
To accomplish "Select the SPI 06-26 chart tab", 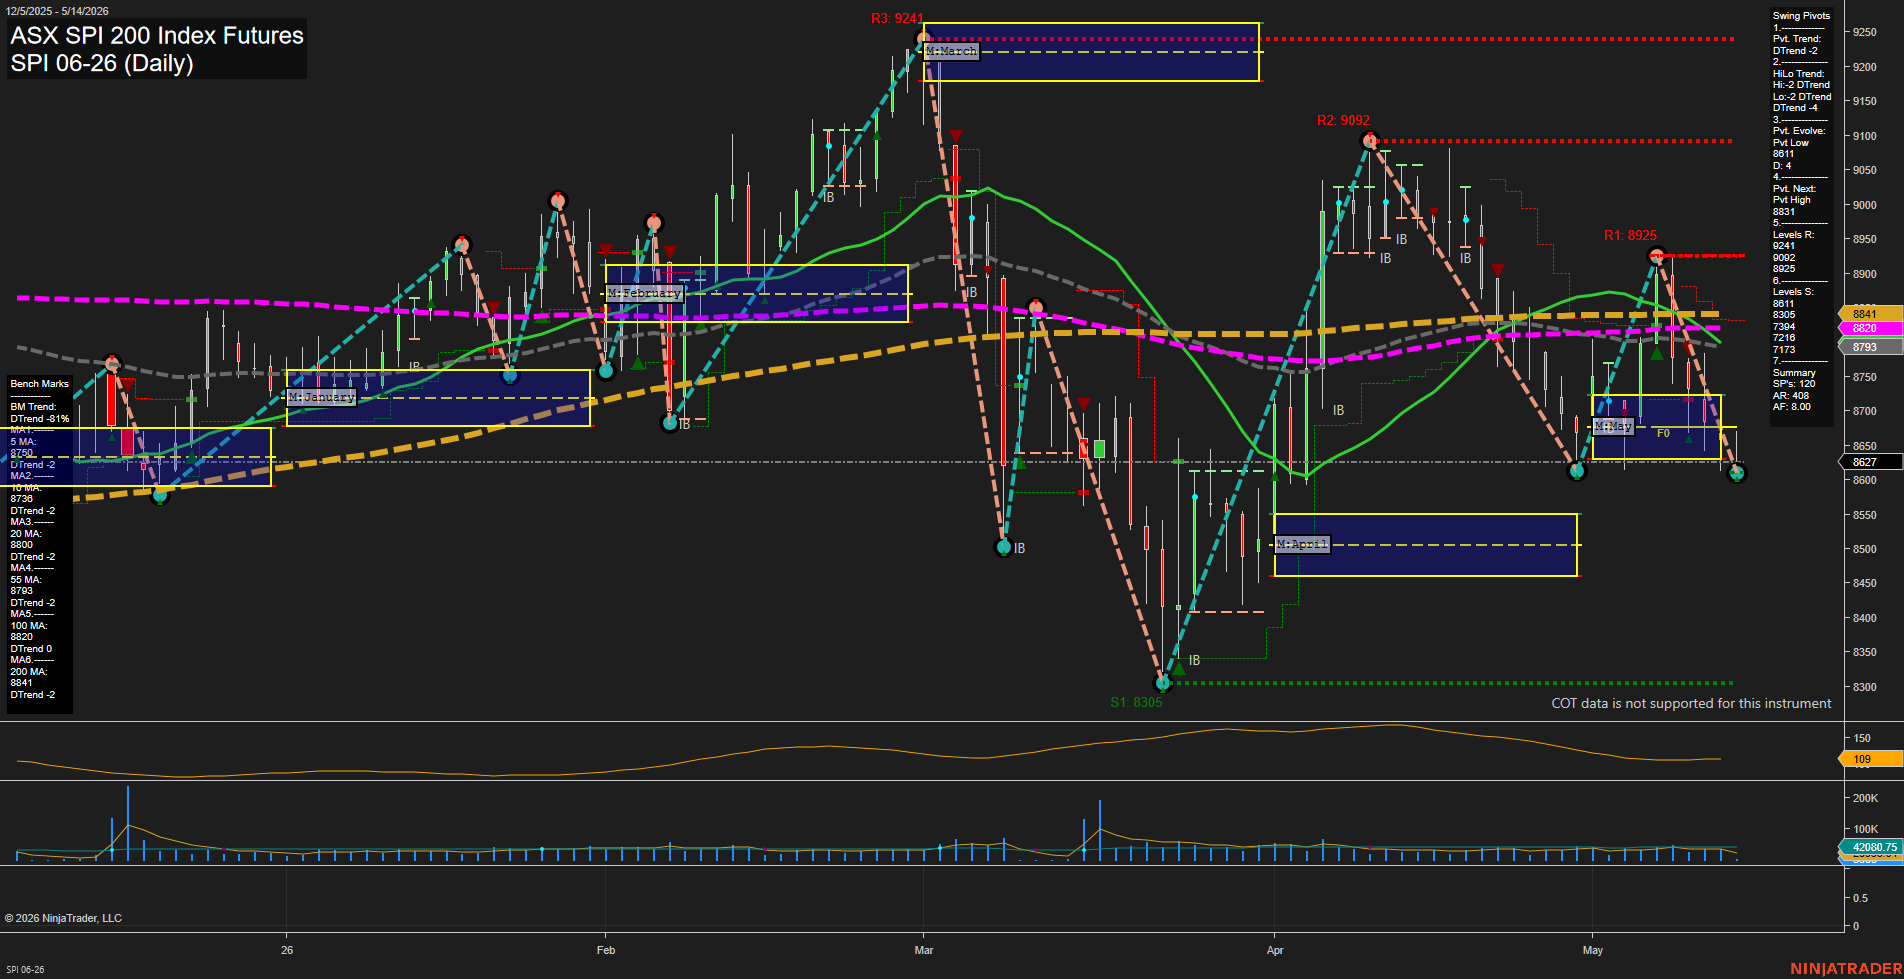I will [25, 969].
